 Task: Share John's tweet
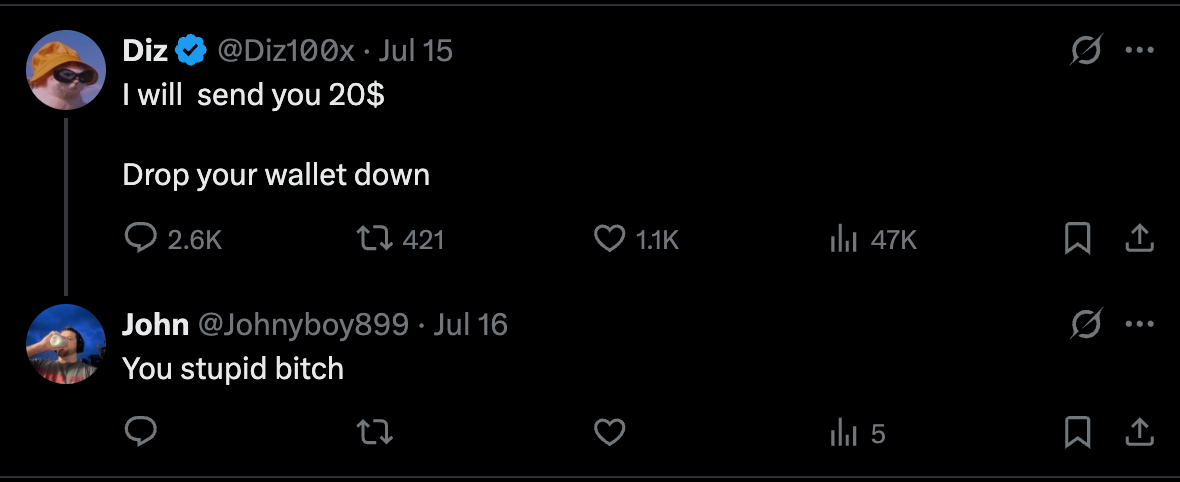point(1139,432)
